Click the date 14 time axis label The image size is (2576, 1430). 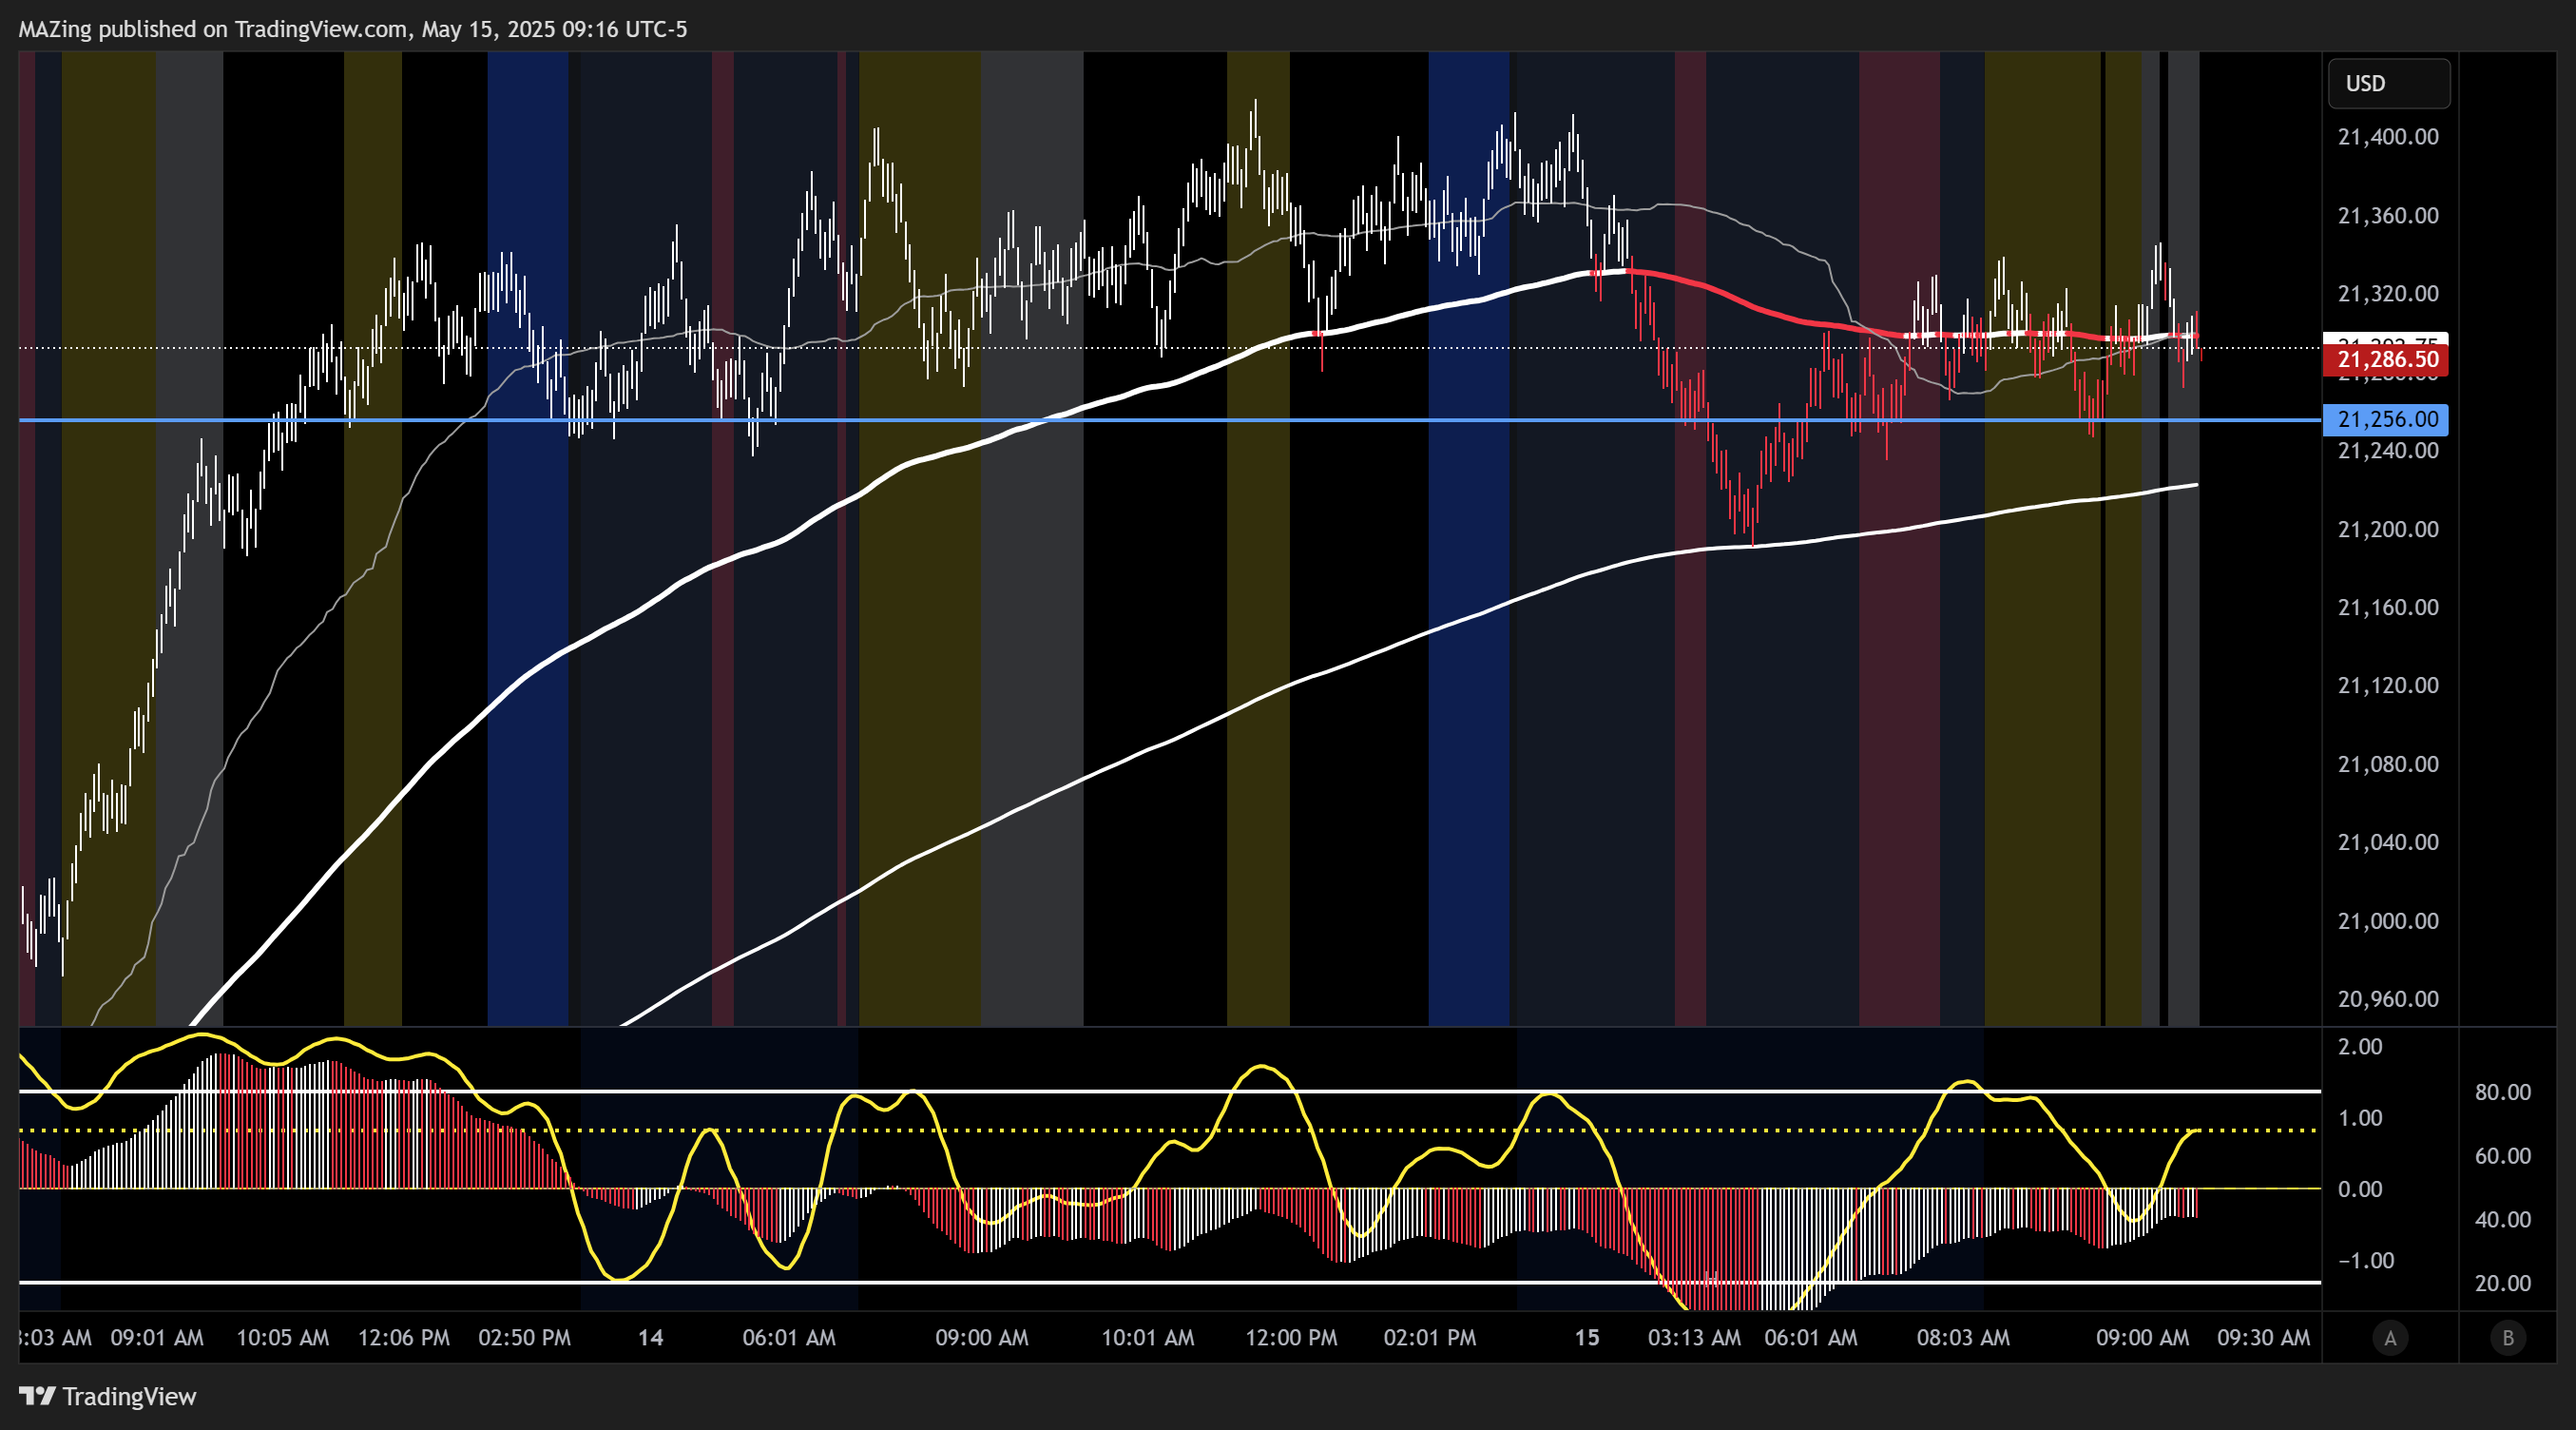coord(651,1338)
